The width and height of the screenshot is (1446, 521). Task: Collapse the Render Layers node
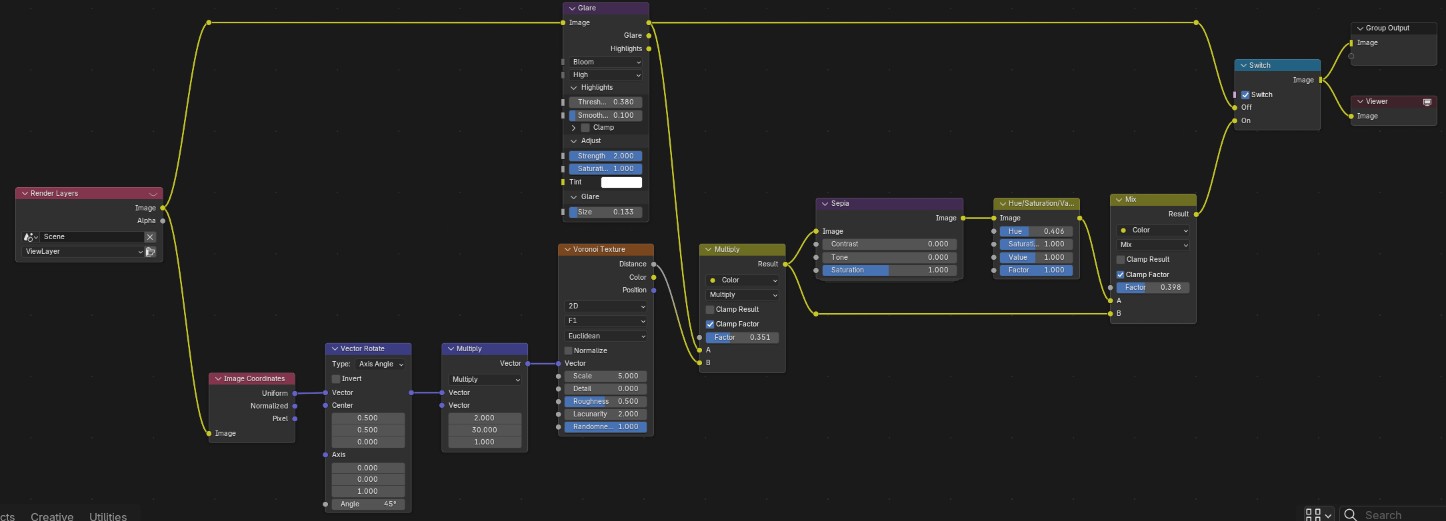pyautogui.click(x=24, y=194)
